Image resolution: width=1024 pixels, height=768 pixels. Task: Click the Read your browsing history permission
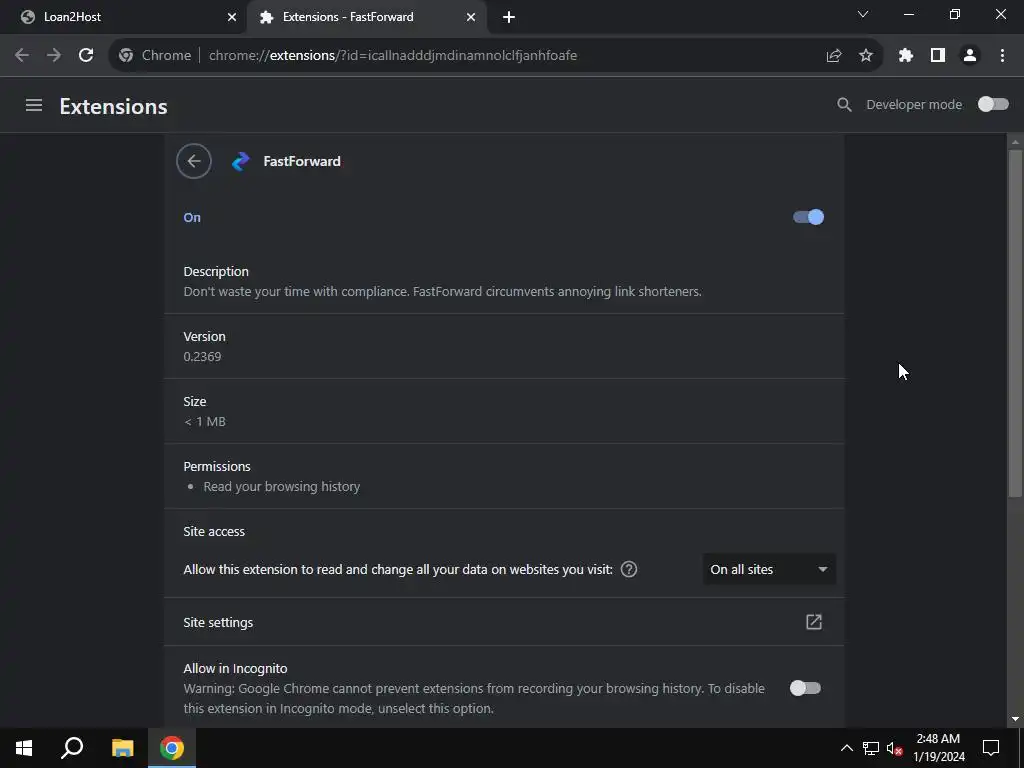pyautogui.click(x=281, y=487)
